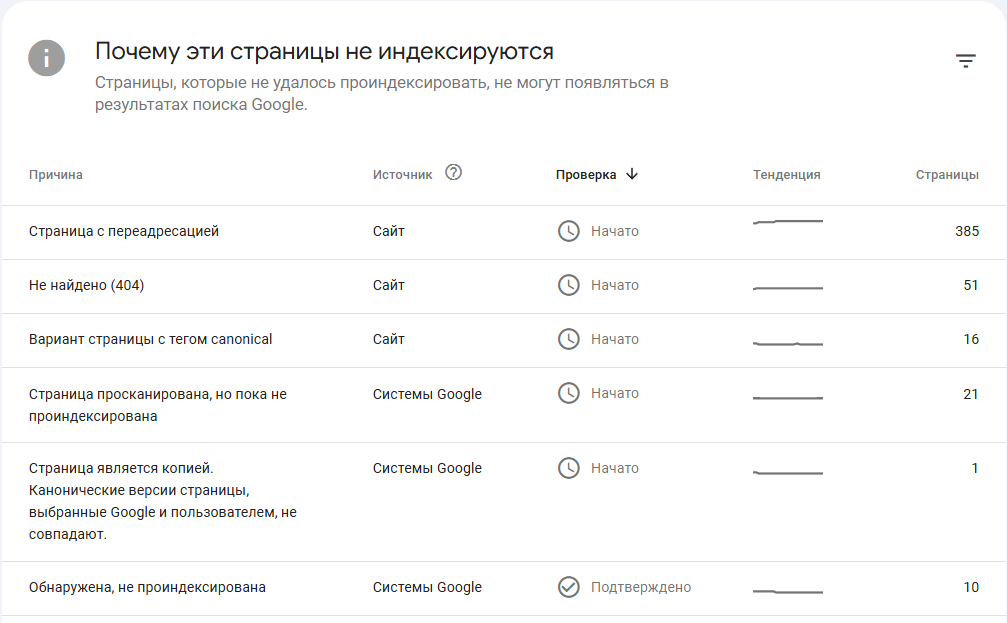Click the trend sparkline in Страница с переадресацией row
The height and width of the screenshot is (623, 1007).
tap(788, 222)
